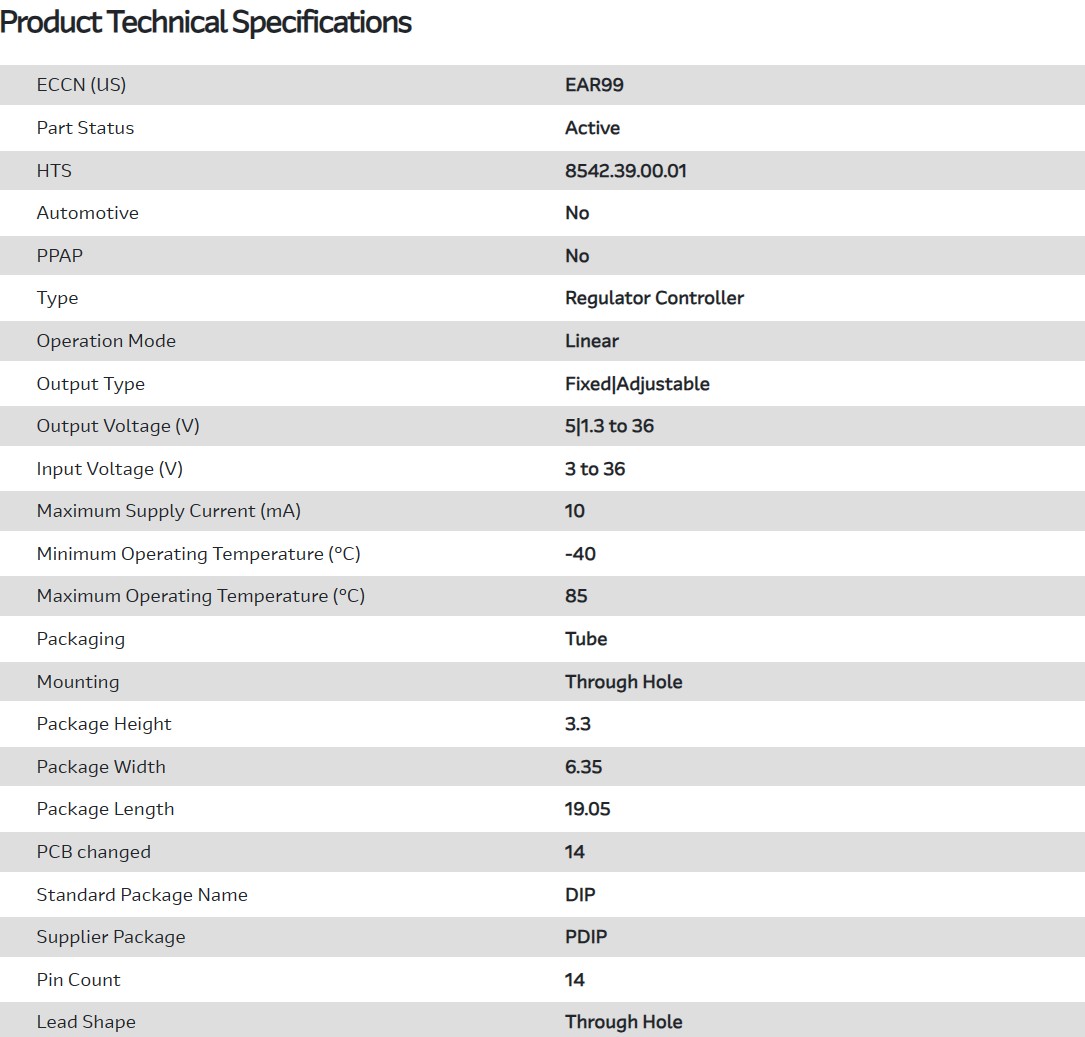This screenshot has width=1085, height=1037.
Task: Click the Regulator Controller type value
Action: (654, 298)
